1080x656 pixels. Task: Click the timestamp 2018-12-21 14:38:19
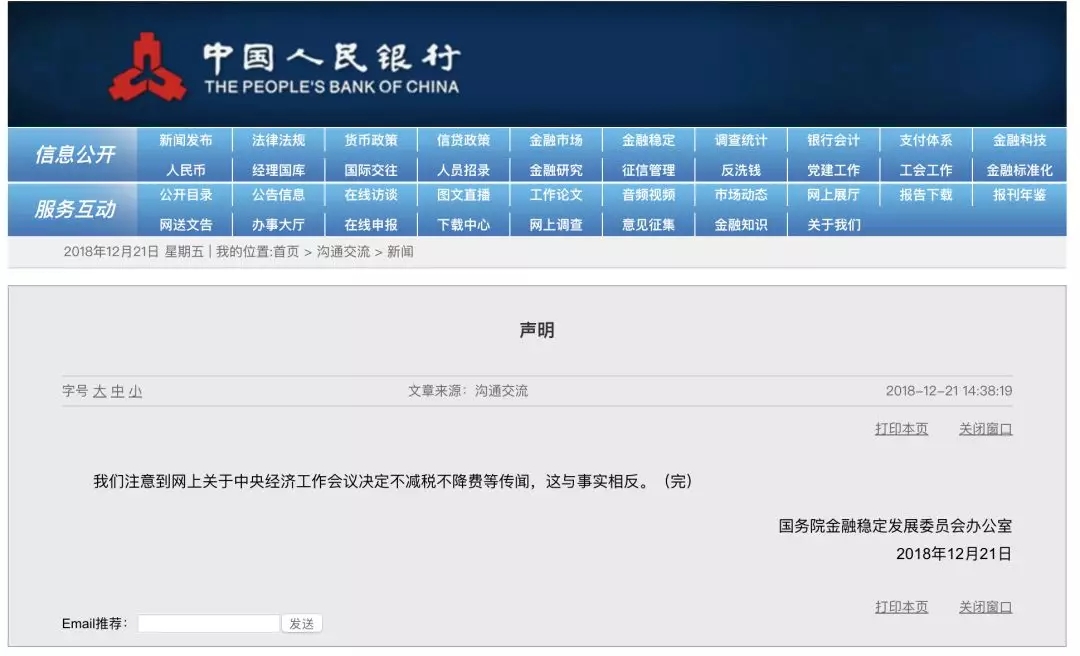coord(948,391)
